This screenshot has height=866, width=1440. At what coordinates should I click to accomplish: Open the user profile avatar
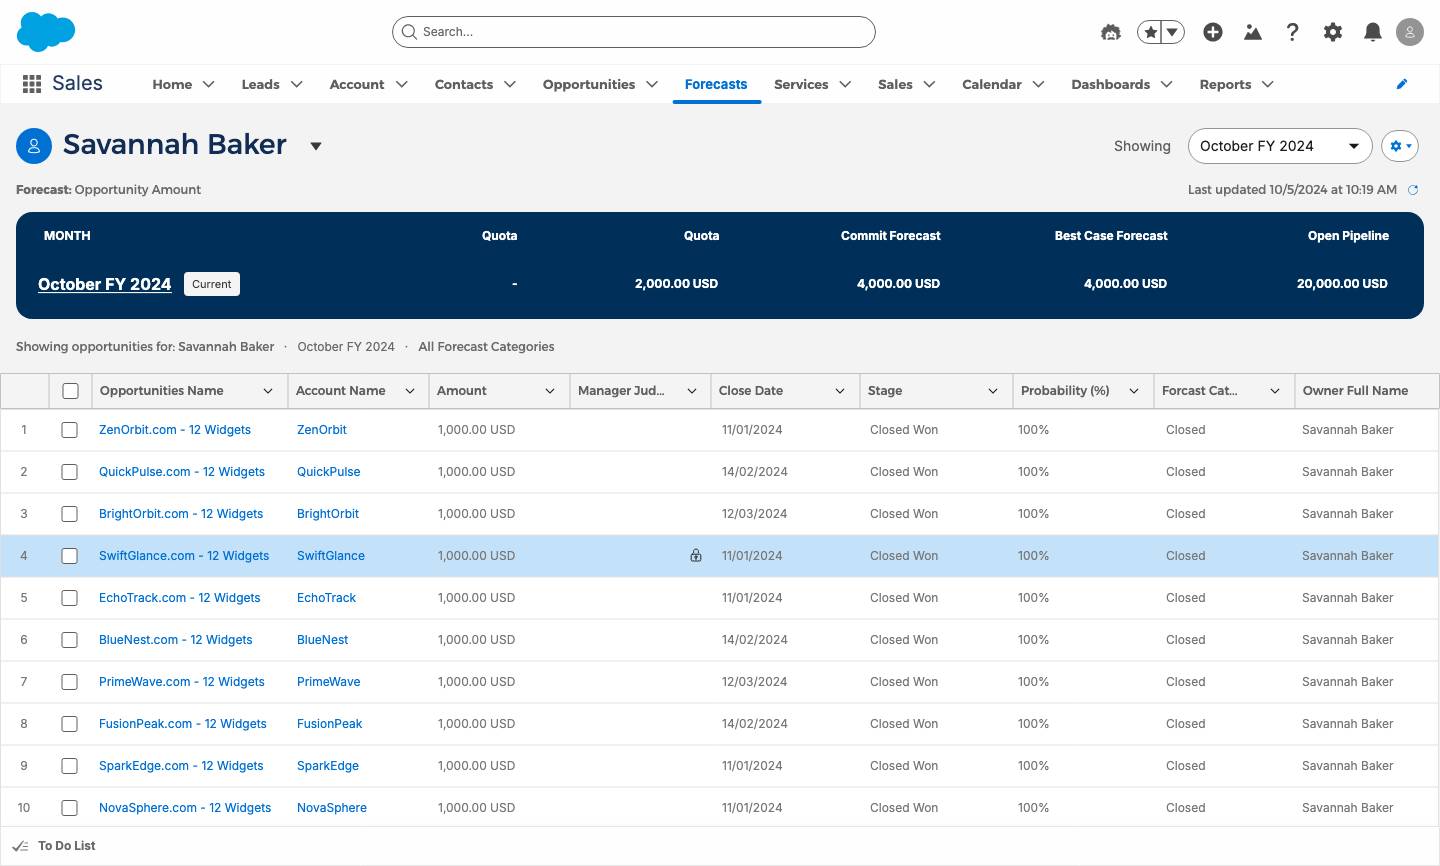pyautogui.click(x=1410, y=32)
